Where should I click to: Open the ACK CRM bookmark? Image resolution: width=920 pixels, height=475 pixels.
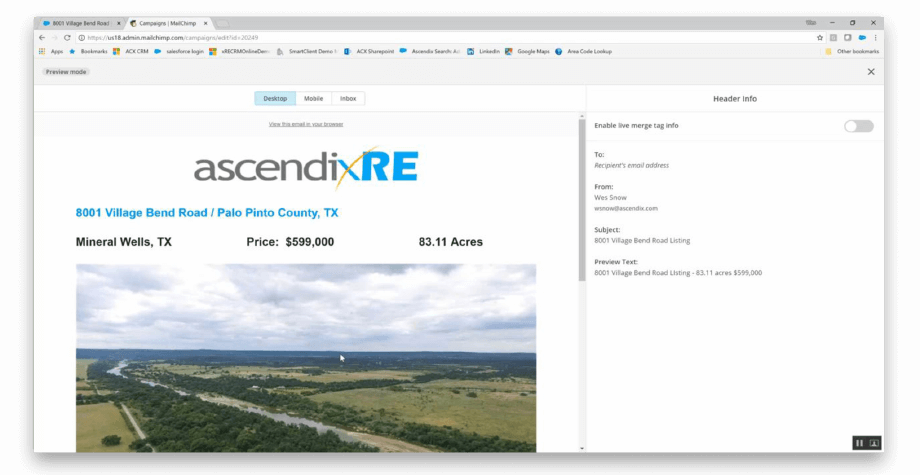[x=130, y=52]
